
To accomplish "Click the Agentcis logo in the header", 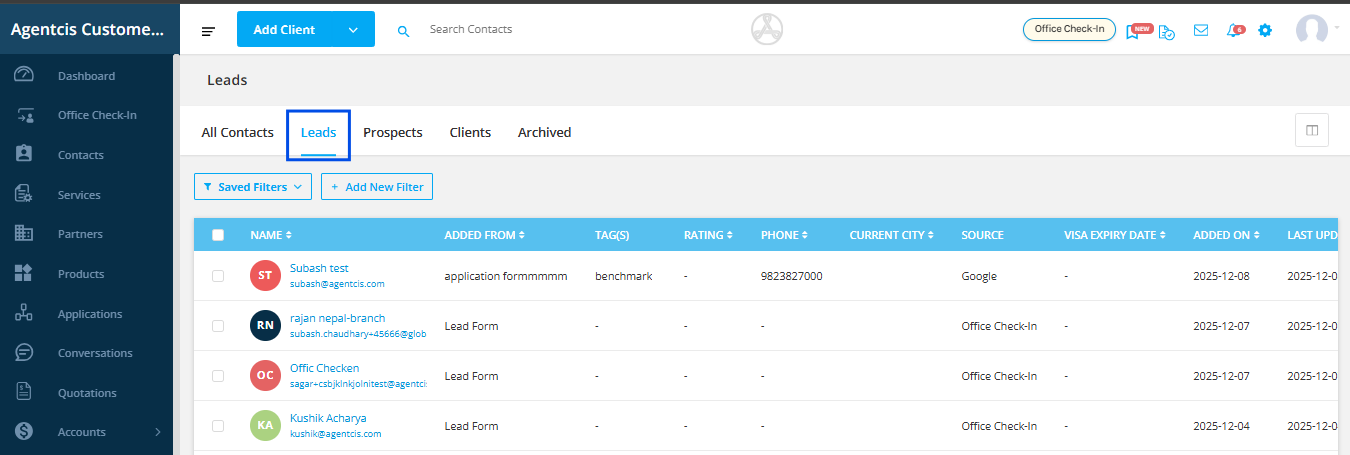I will click(768, 29).
